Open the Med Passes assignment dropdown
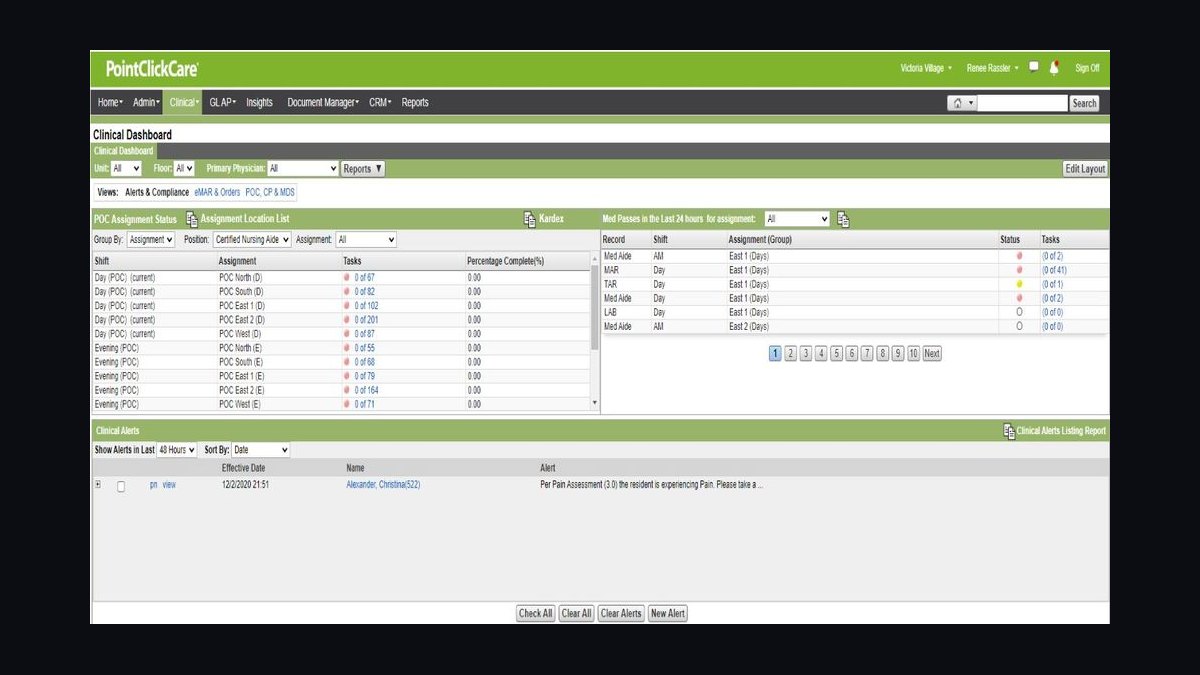This screenshot has height=675, width=1200. click(x=797, y=219)
